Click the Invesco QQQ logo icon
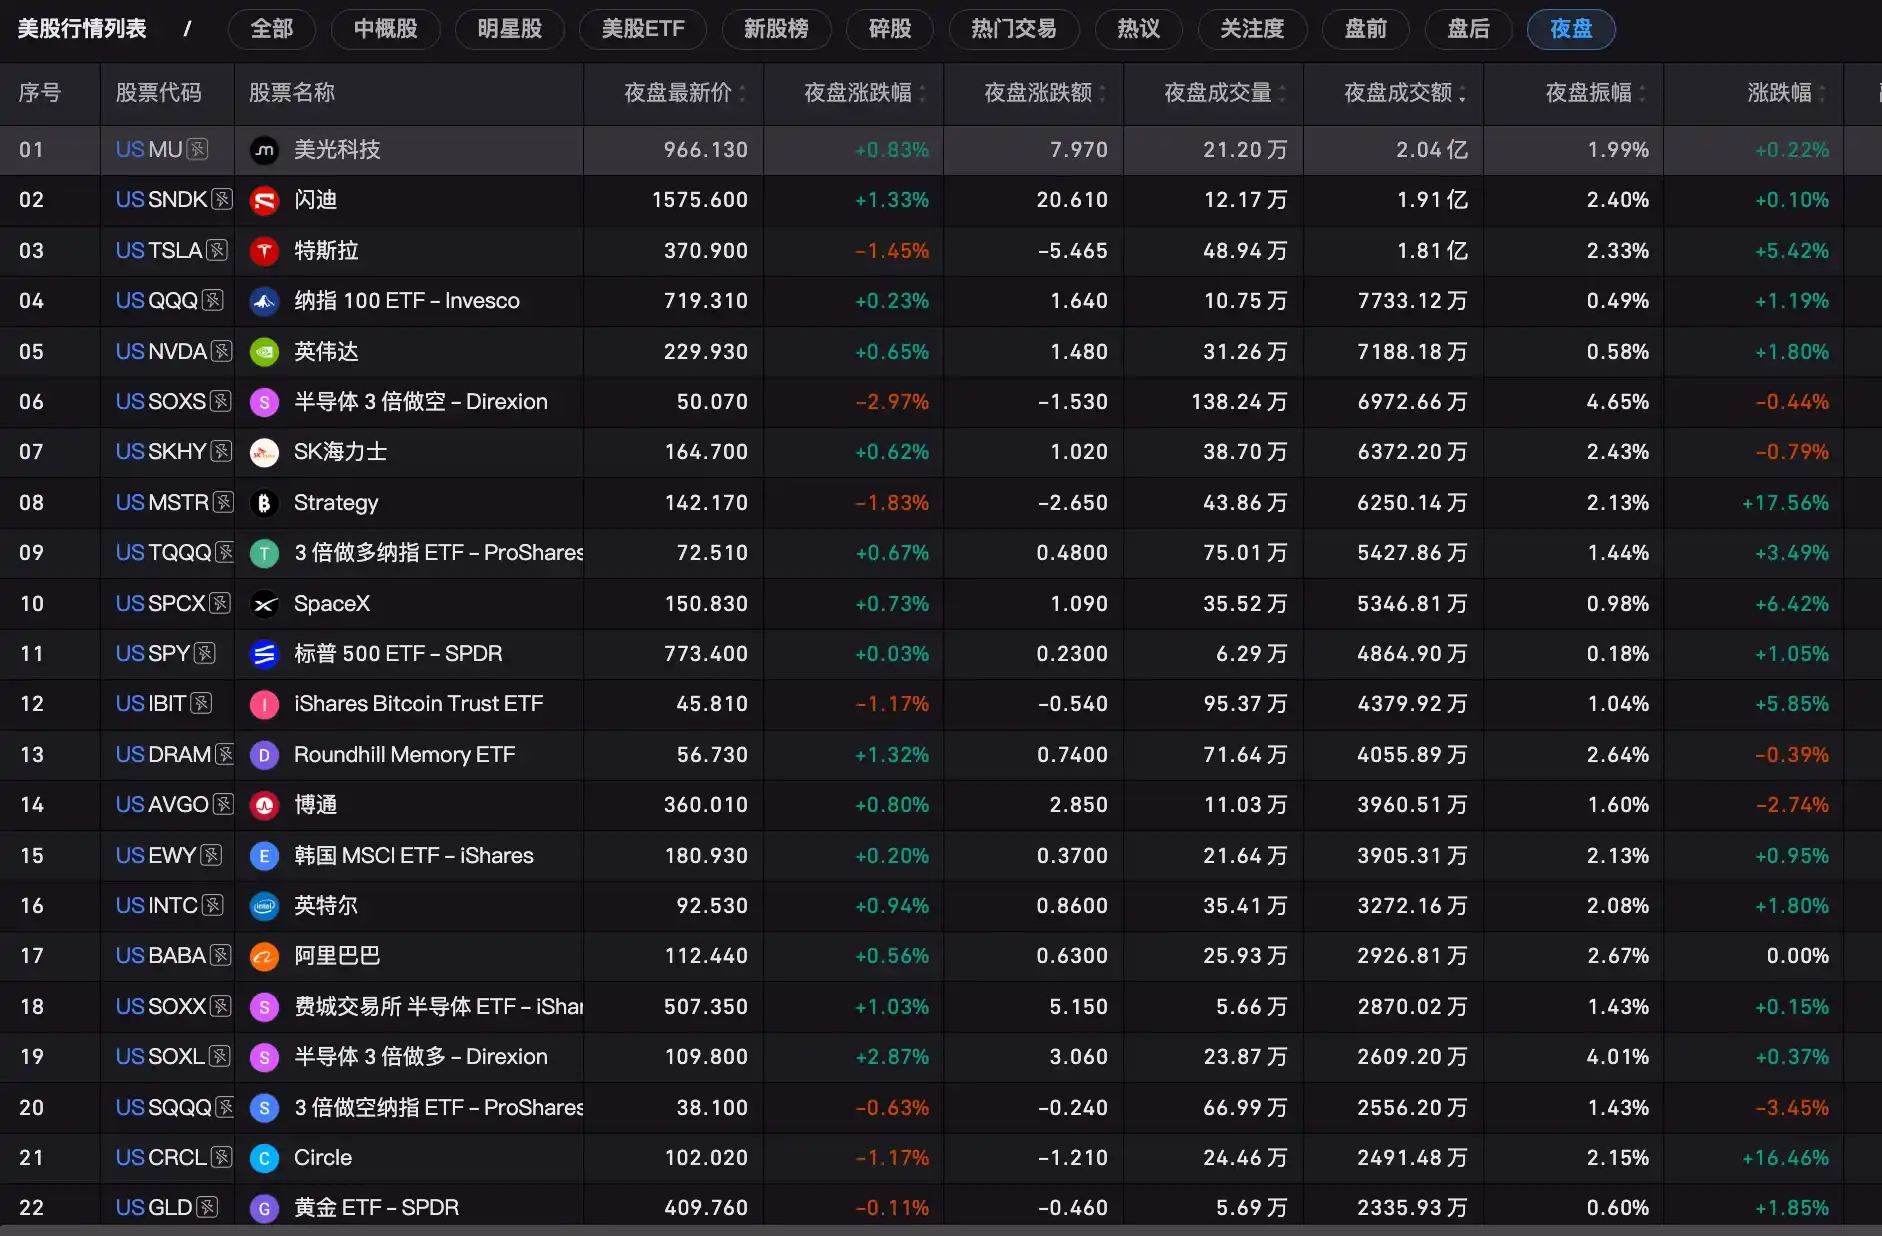Screen dimensions: 1882x1236 264,301
